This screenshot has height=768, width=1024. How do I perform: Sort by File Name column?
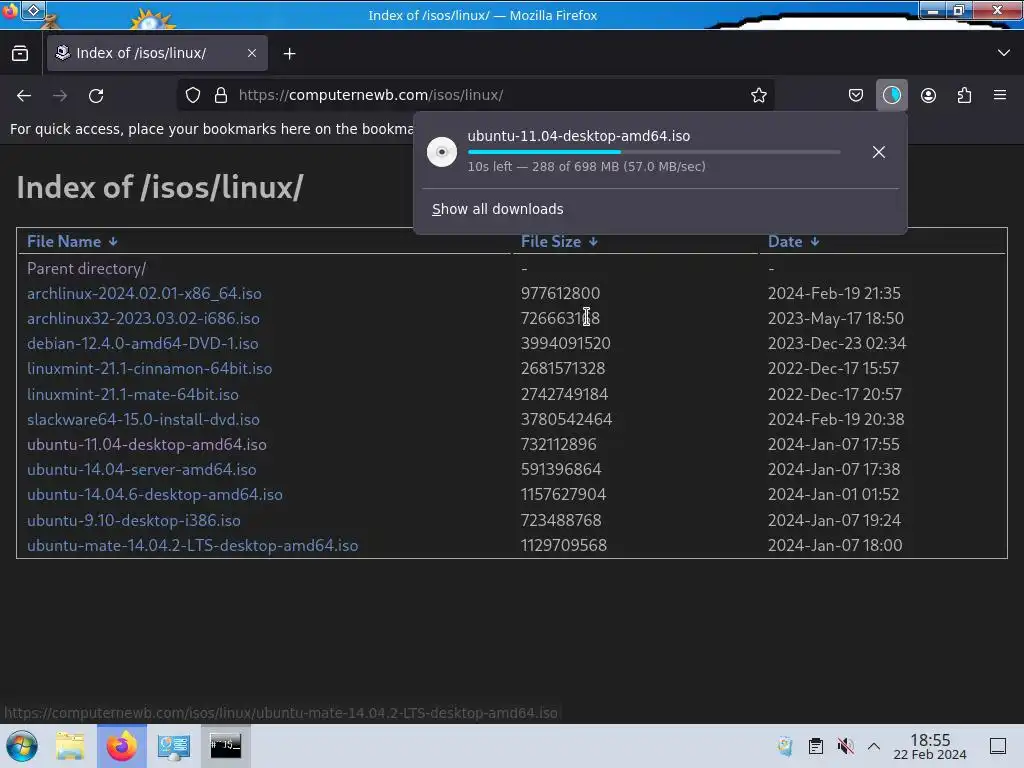tap(72, 242)
